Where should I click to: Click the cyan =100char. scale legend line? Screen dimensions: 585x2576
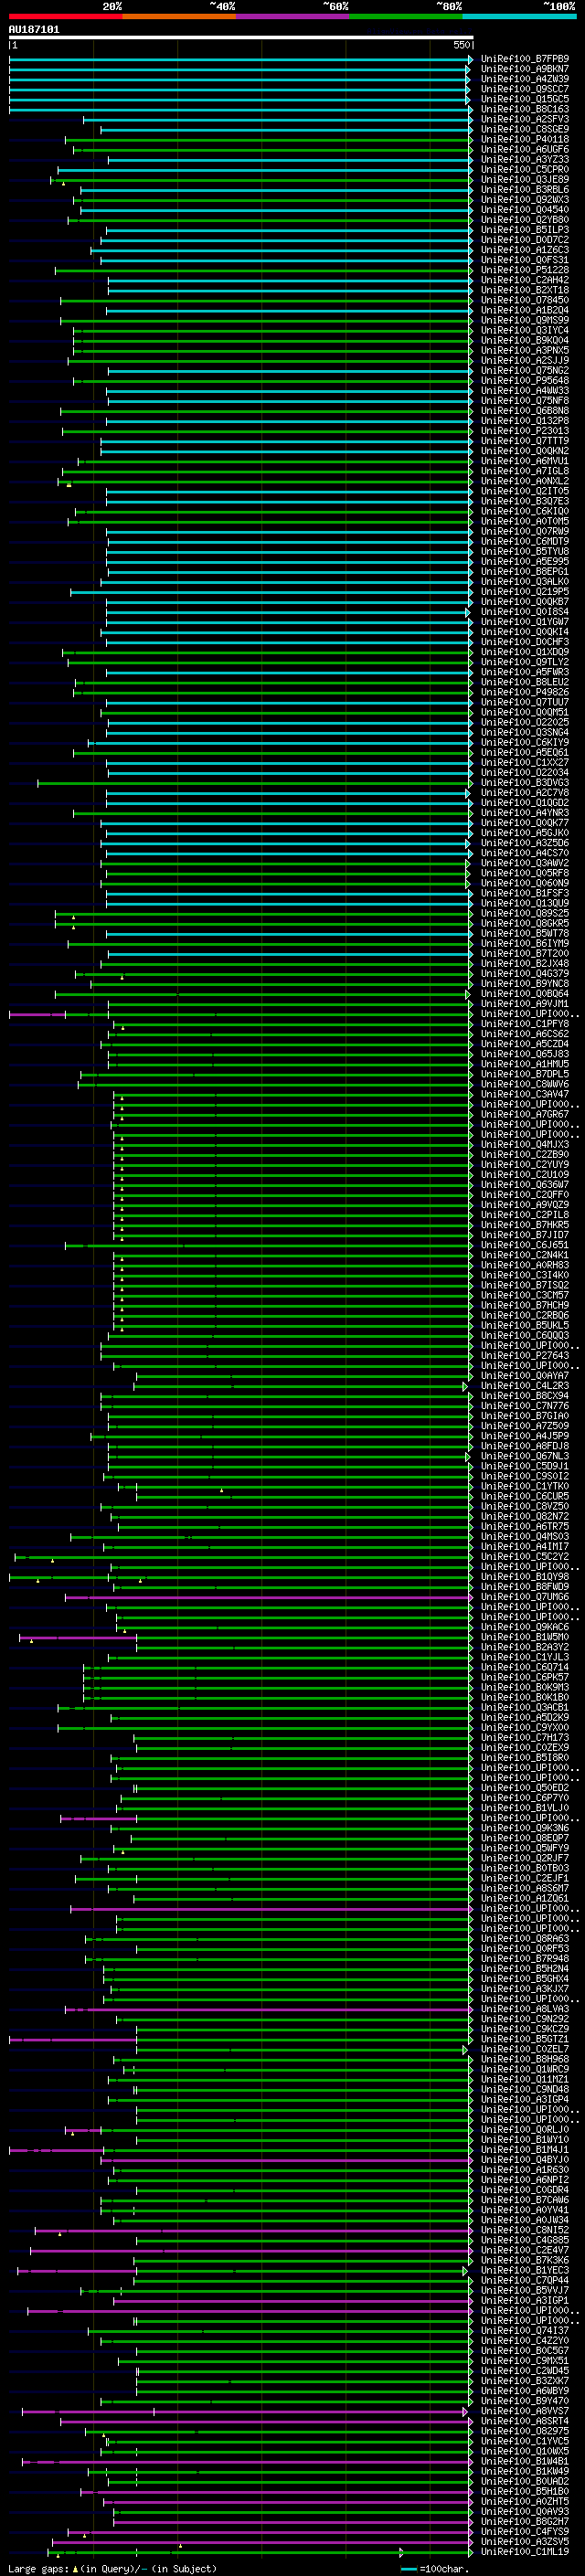point(408,2568)
